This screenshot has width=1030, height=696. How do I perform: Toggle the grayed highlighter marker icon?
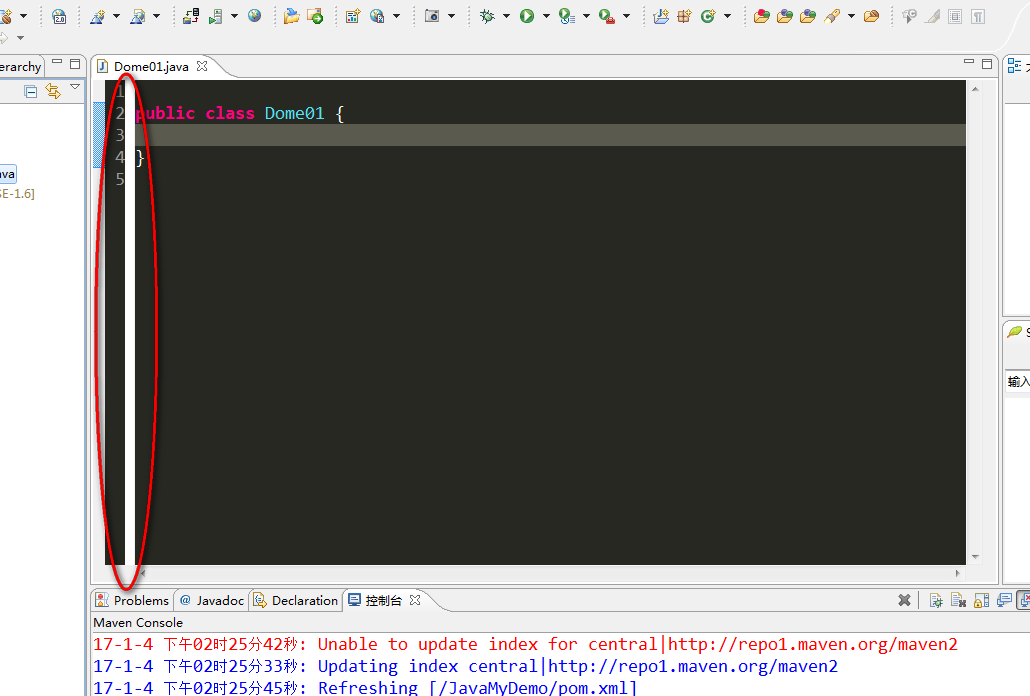pyautogui.click(x=932, y=16)
